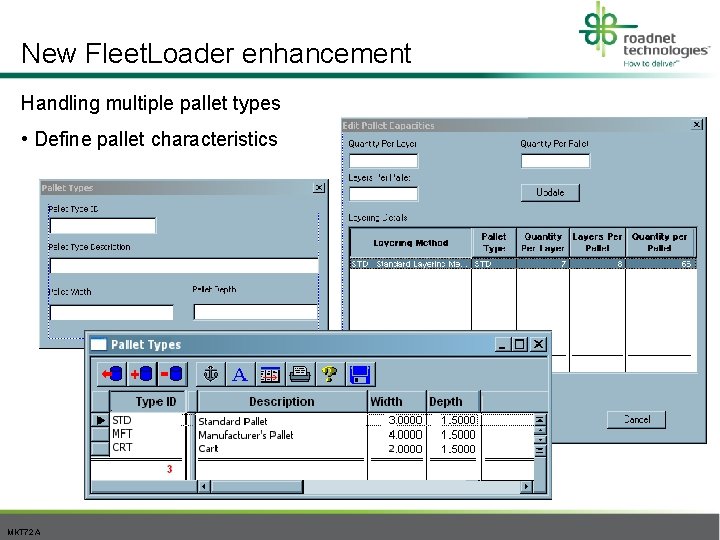Viewport: 720px width, 540px height.
Task: Select the STD row marker arrow
Action: [x=101, y=420]
